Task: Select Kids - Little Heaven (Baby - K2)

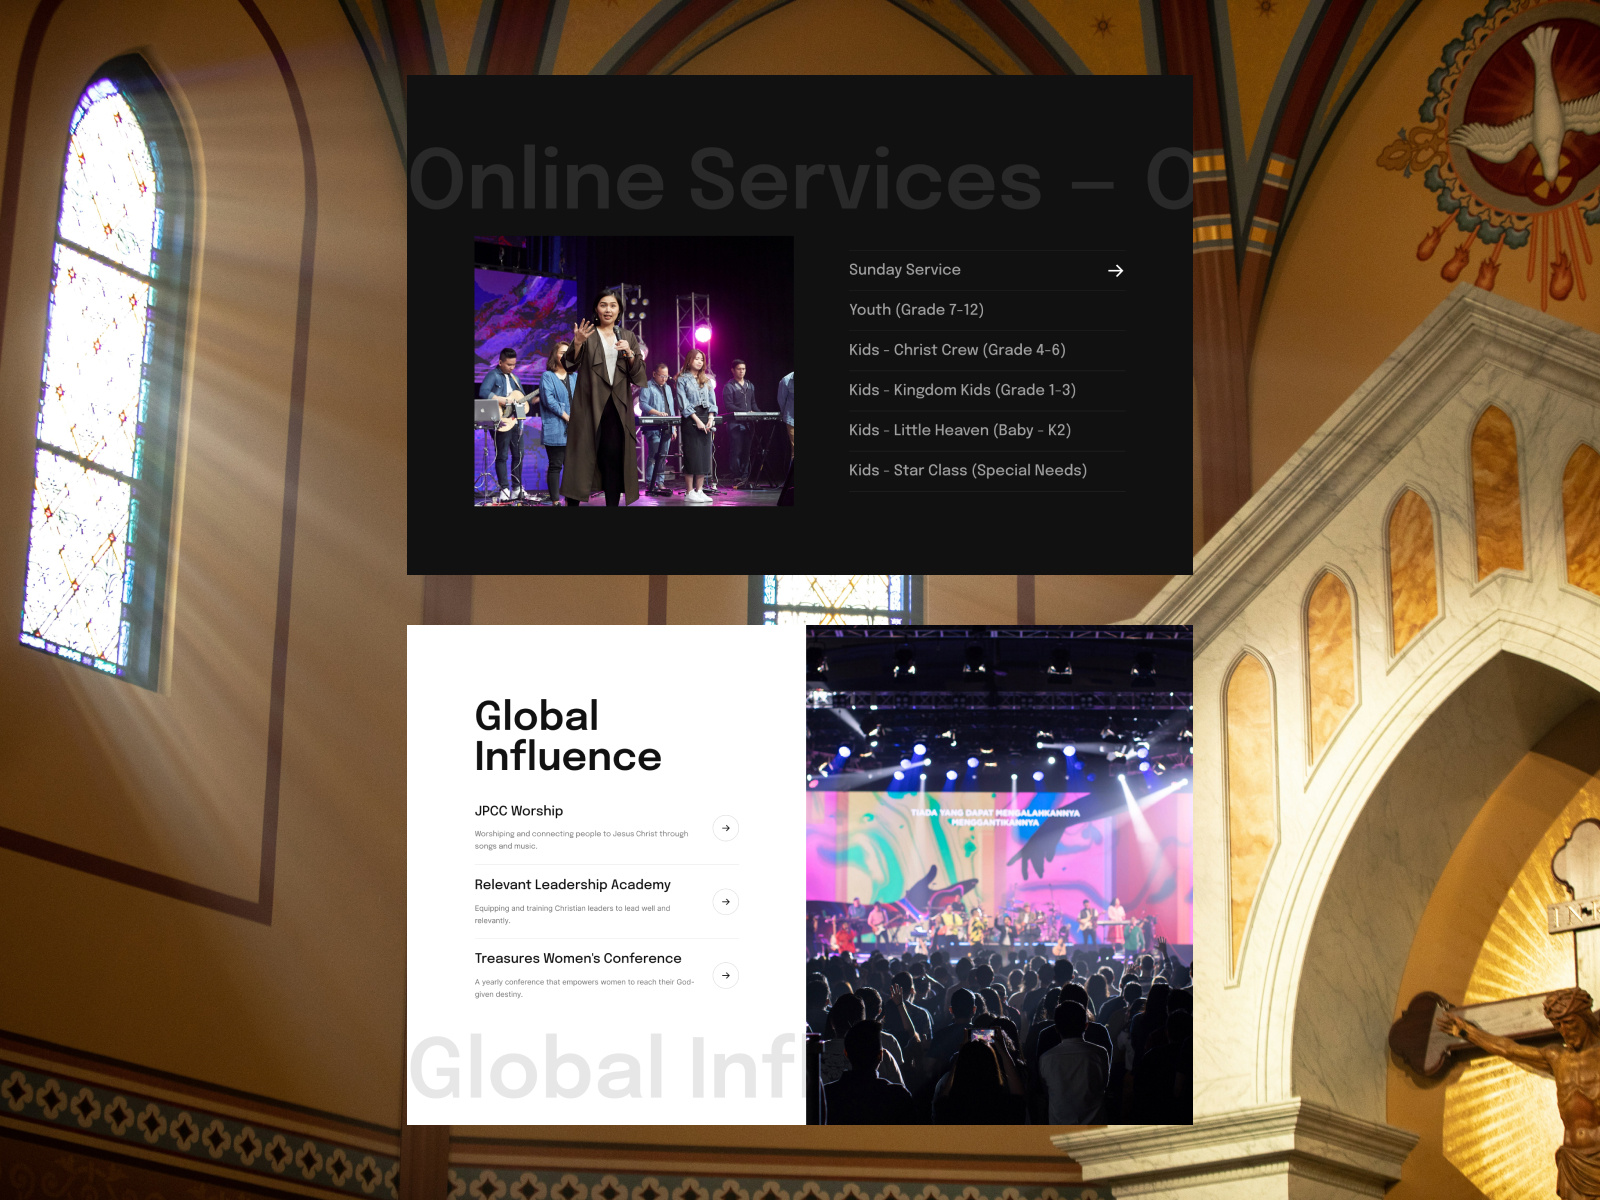Action: [x=958, y=430]
